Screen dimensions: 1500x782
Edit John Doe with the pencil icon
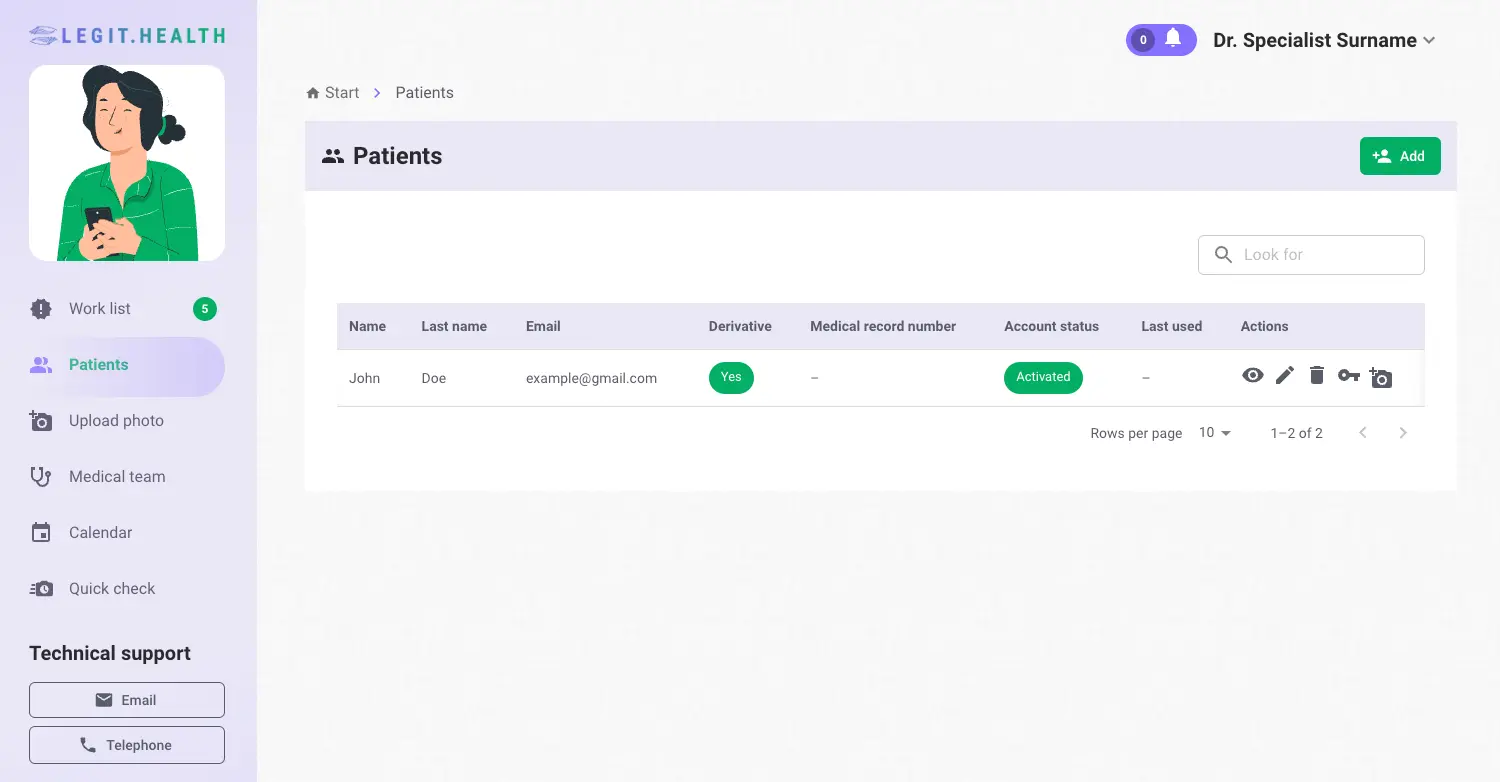1284,375
